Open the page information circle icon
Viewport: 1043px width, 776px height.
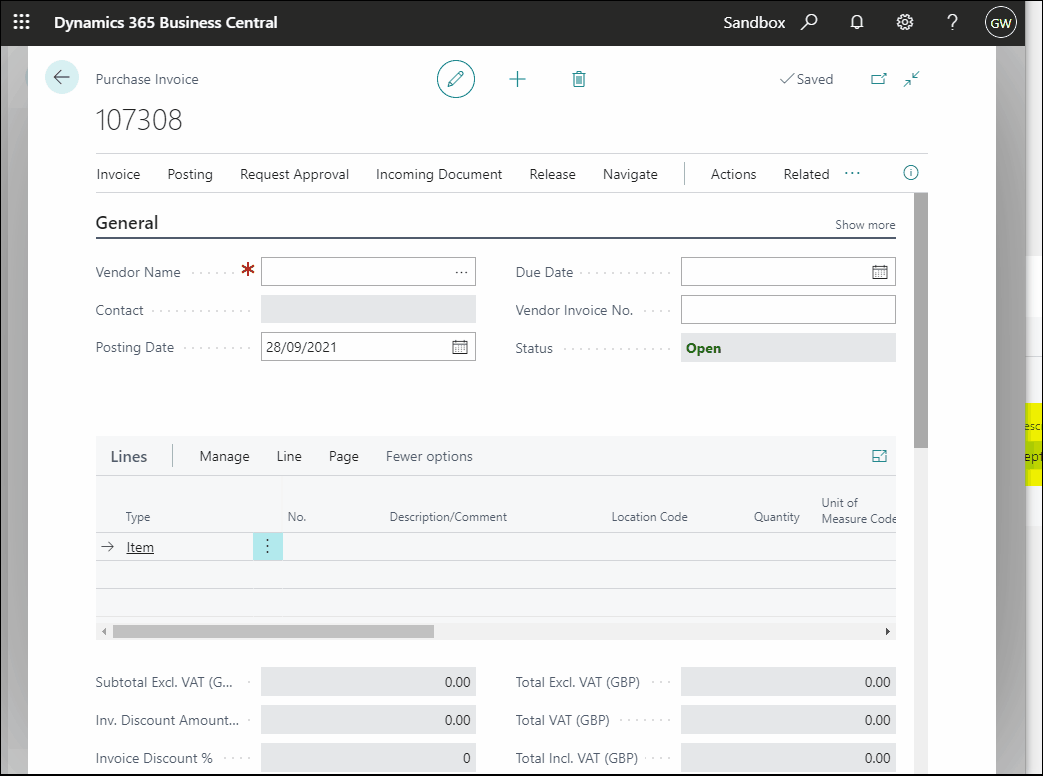pyautogui.click(x=910, y=173)
